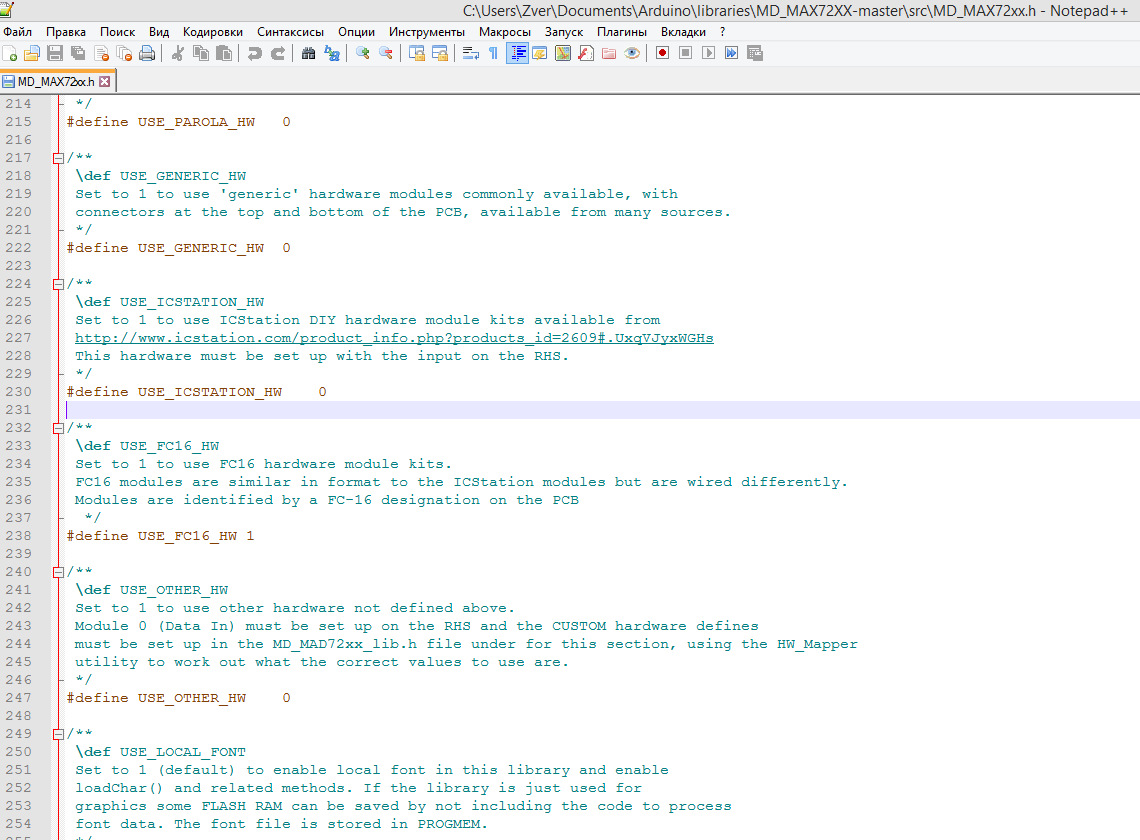Open user-defined language dialog
The height and width of the screenshot is (840, 1140).
click(x=539, y=53)
